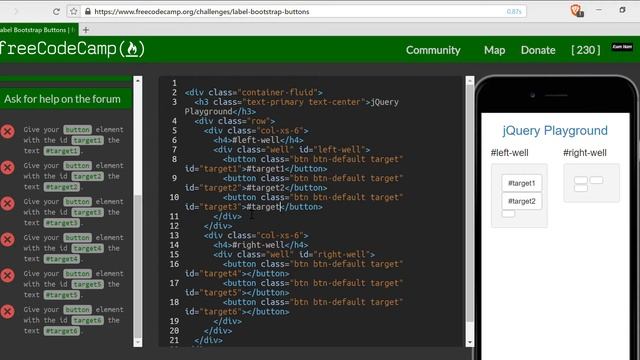Click the code editor vertical scrollbar thumb
The height and width of the screenshot is (360, 640).
click(x=470, y=204)
